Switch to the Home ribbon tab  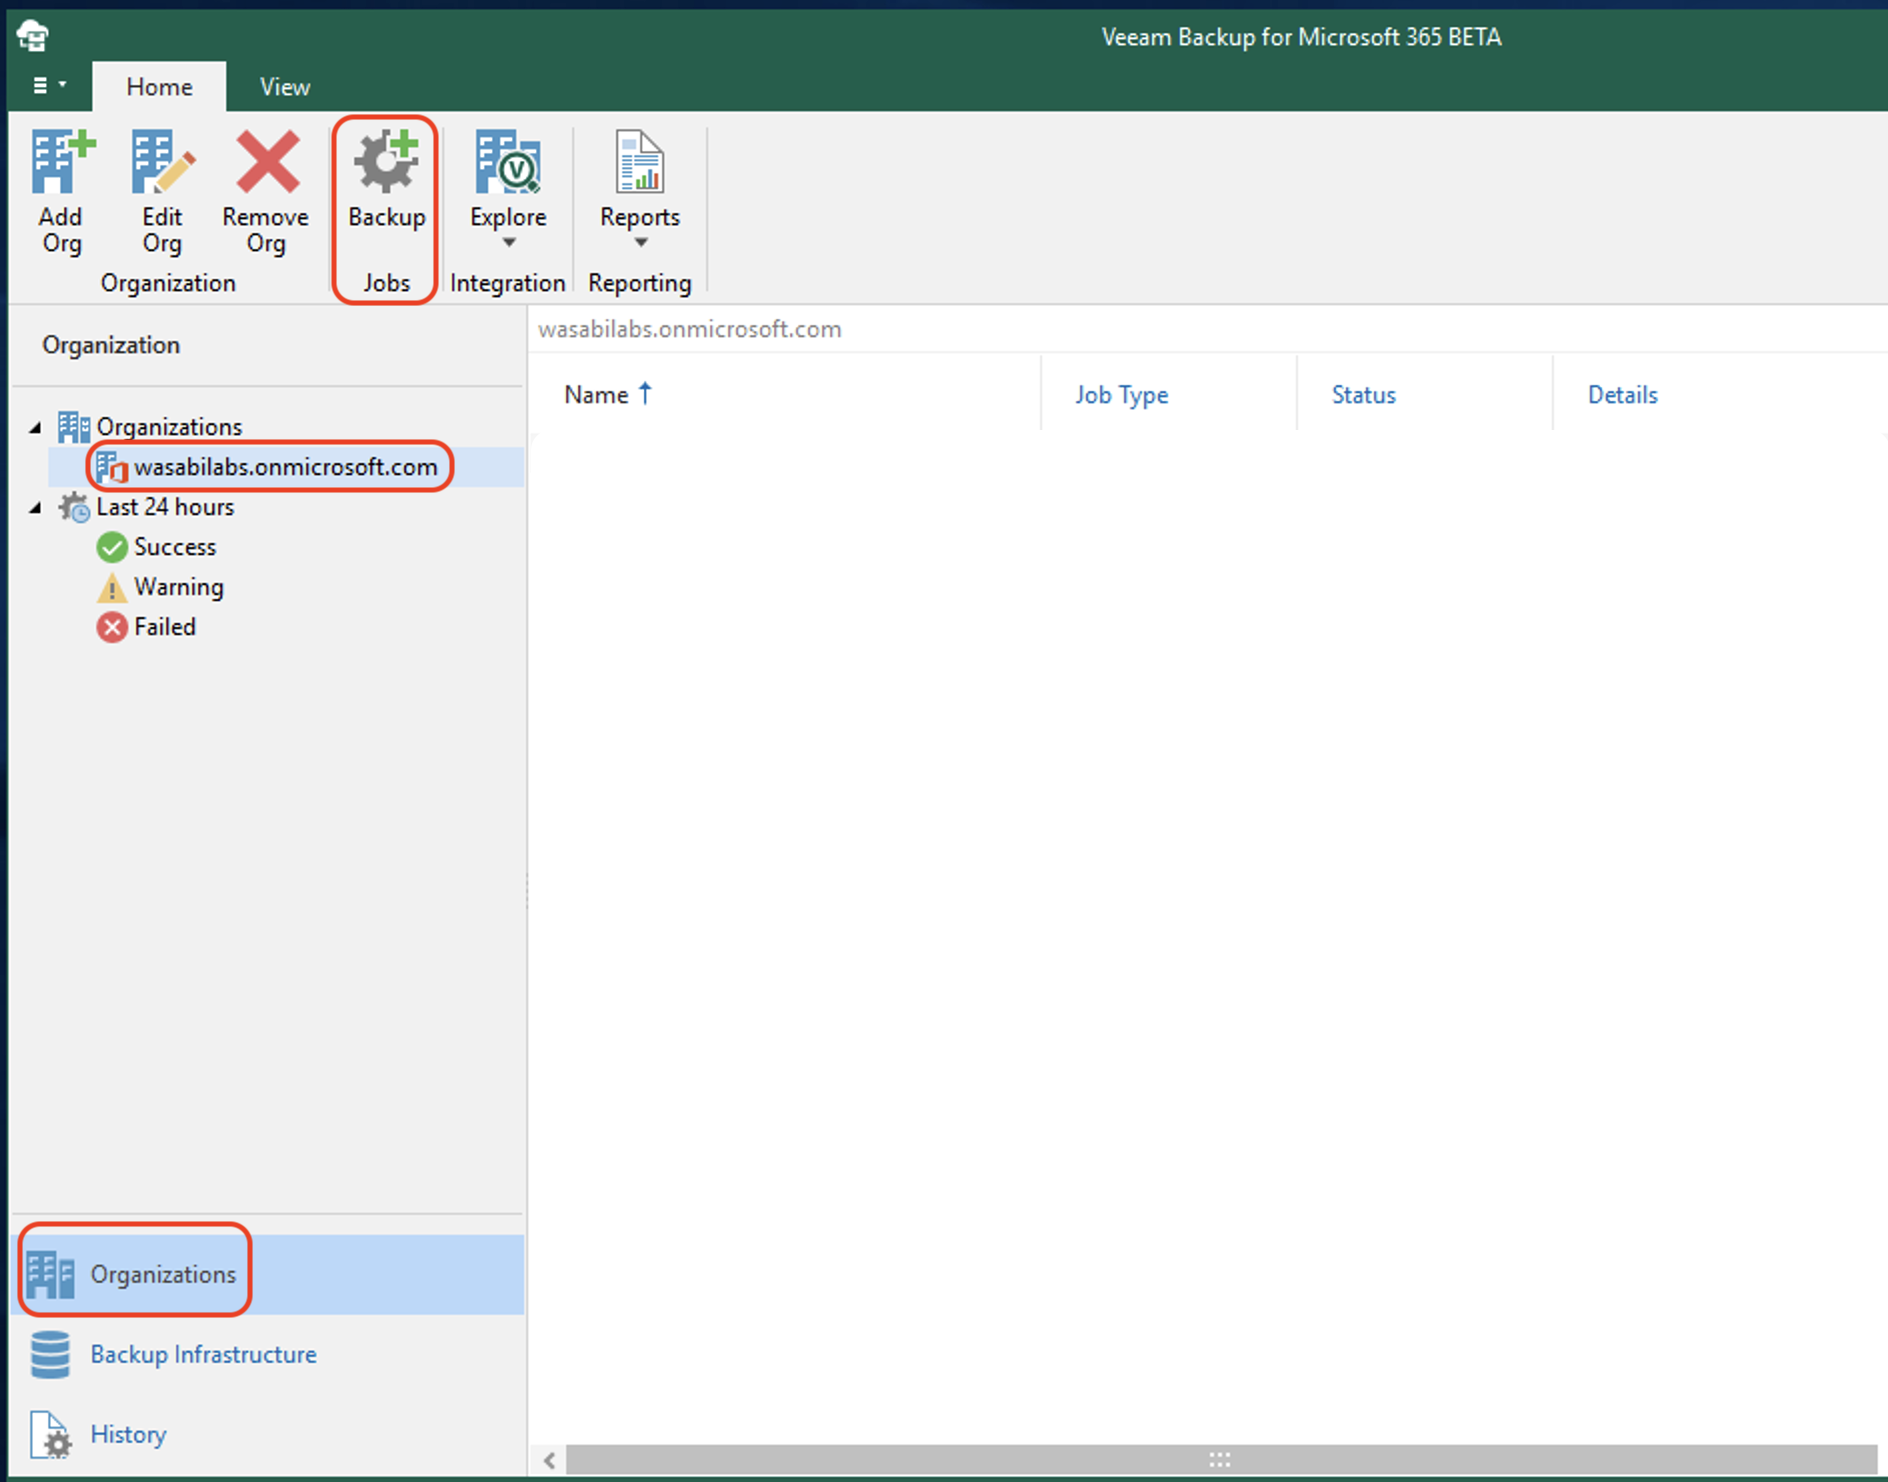159,87
